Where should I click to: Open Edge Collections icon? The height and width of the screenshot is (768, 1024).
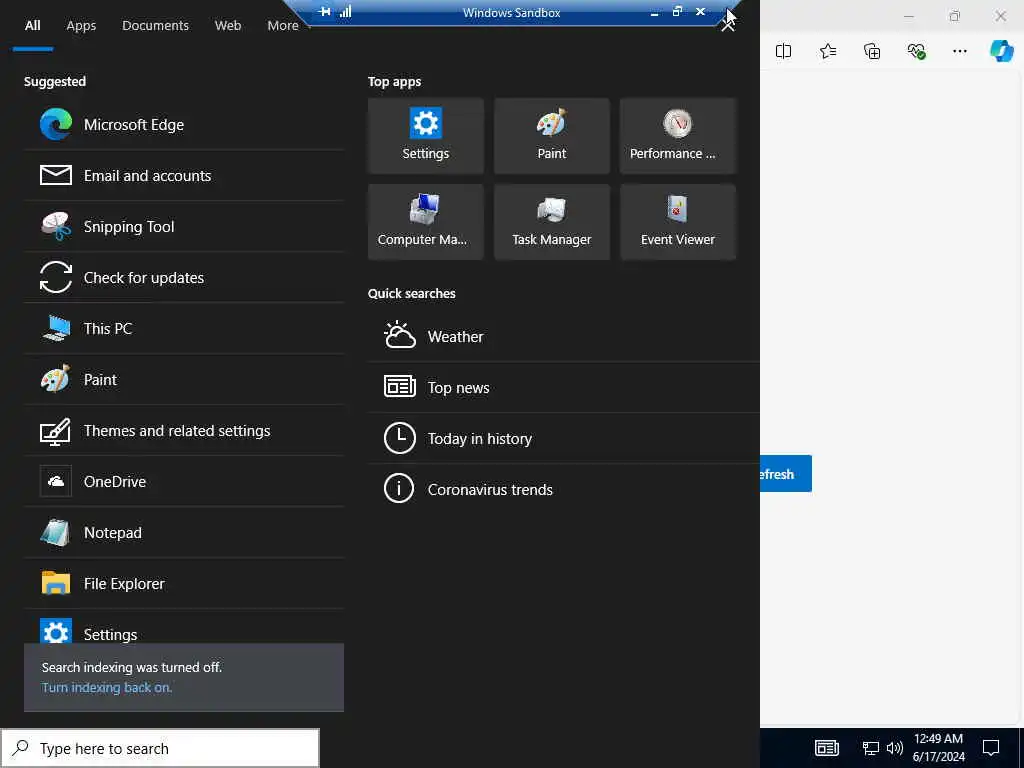pos(872,51)
